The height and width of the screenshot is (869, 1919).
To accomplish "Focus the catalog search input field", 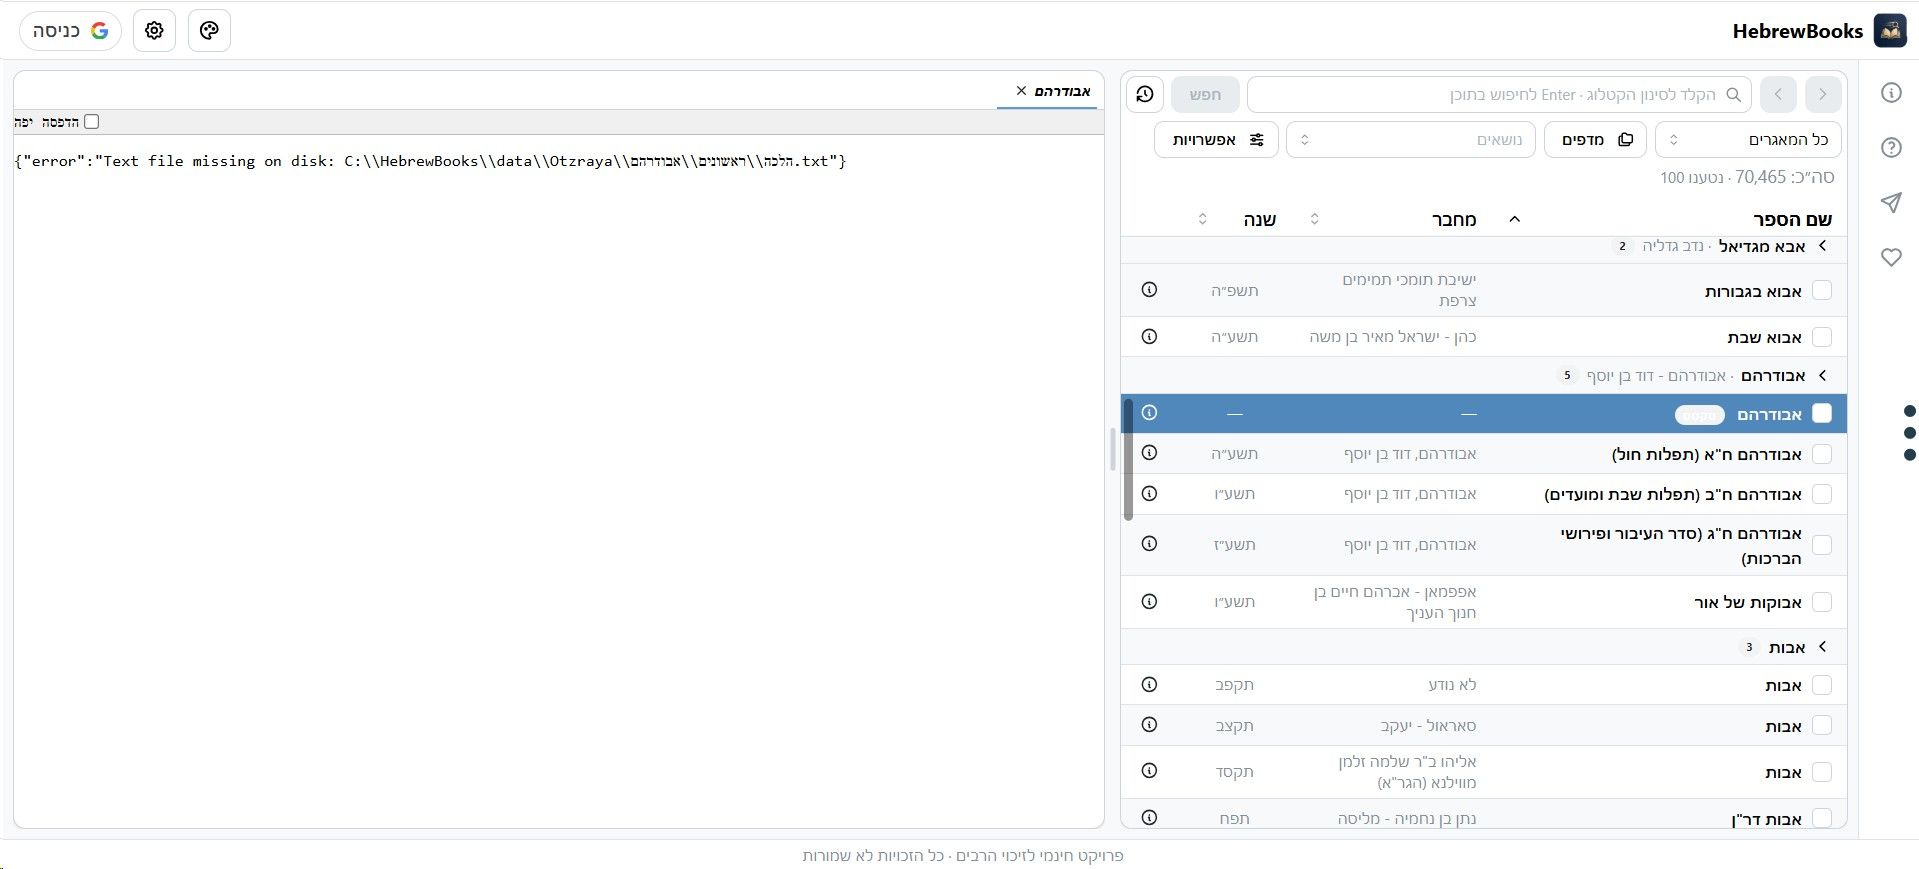I will (1499, 94).
